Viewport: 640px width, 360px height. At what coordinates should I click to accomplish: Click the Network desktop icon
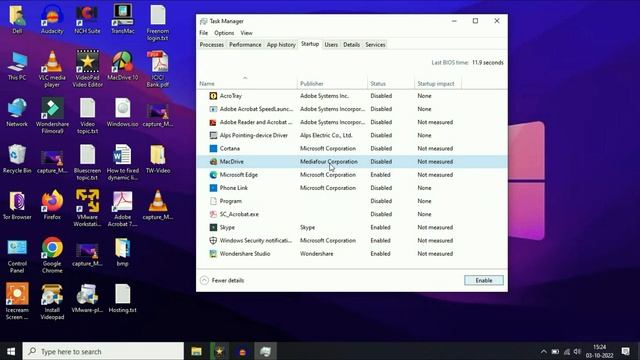coord(17,112)
